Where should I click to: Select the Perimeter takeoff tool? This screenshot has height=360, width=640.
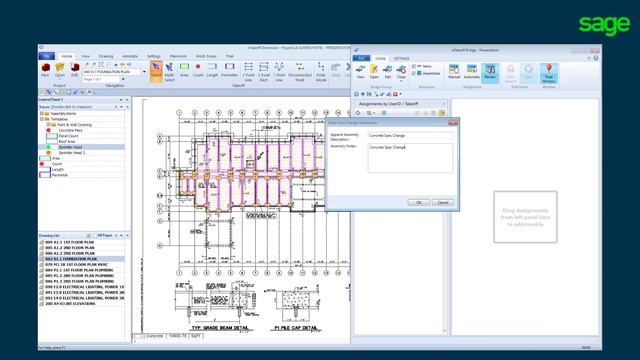point(229,70)
